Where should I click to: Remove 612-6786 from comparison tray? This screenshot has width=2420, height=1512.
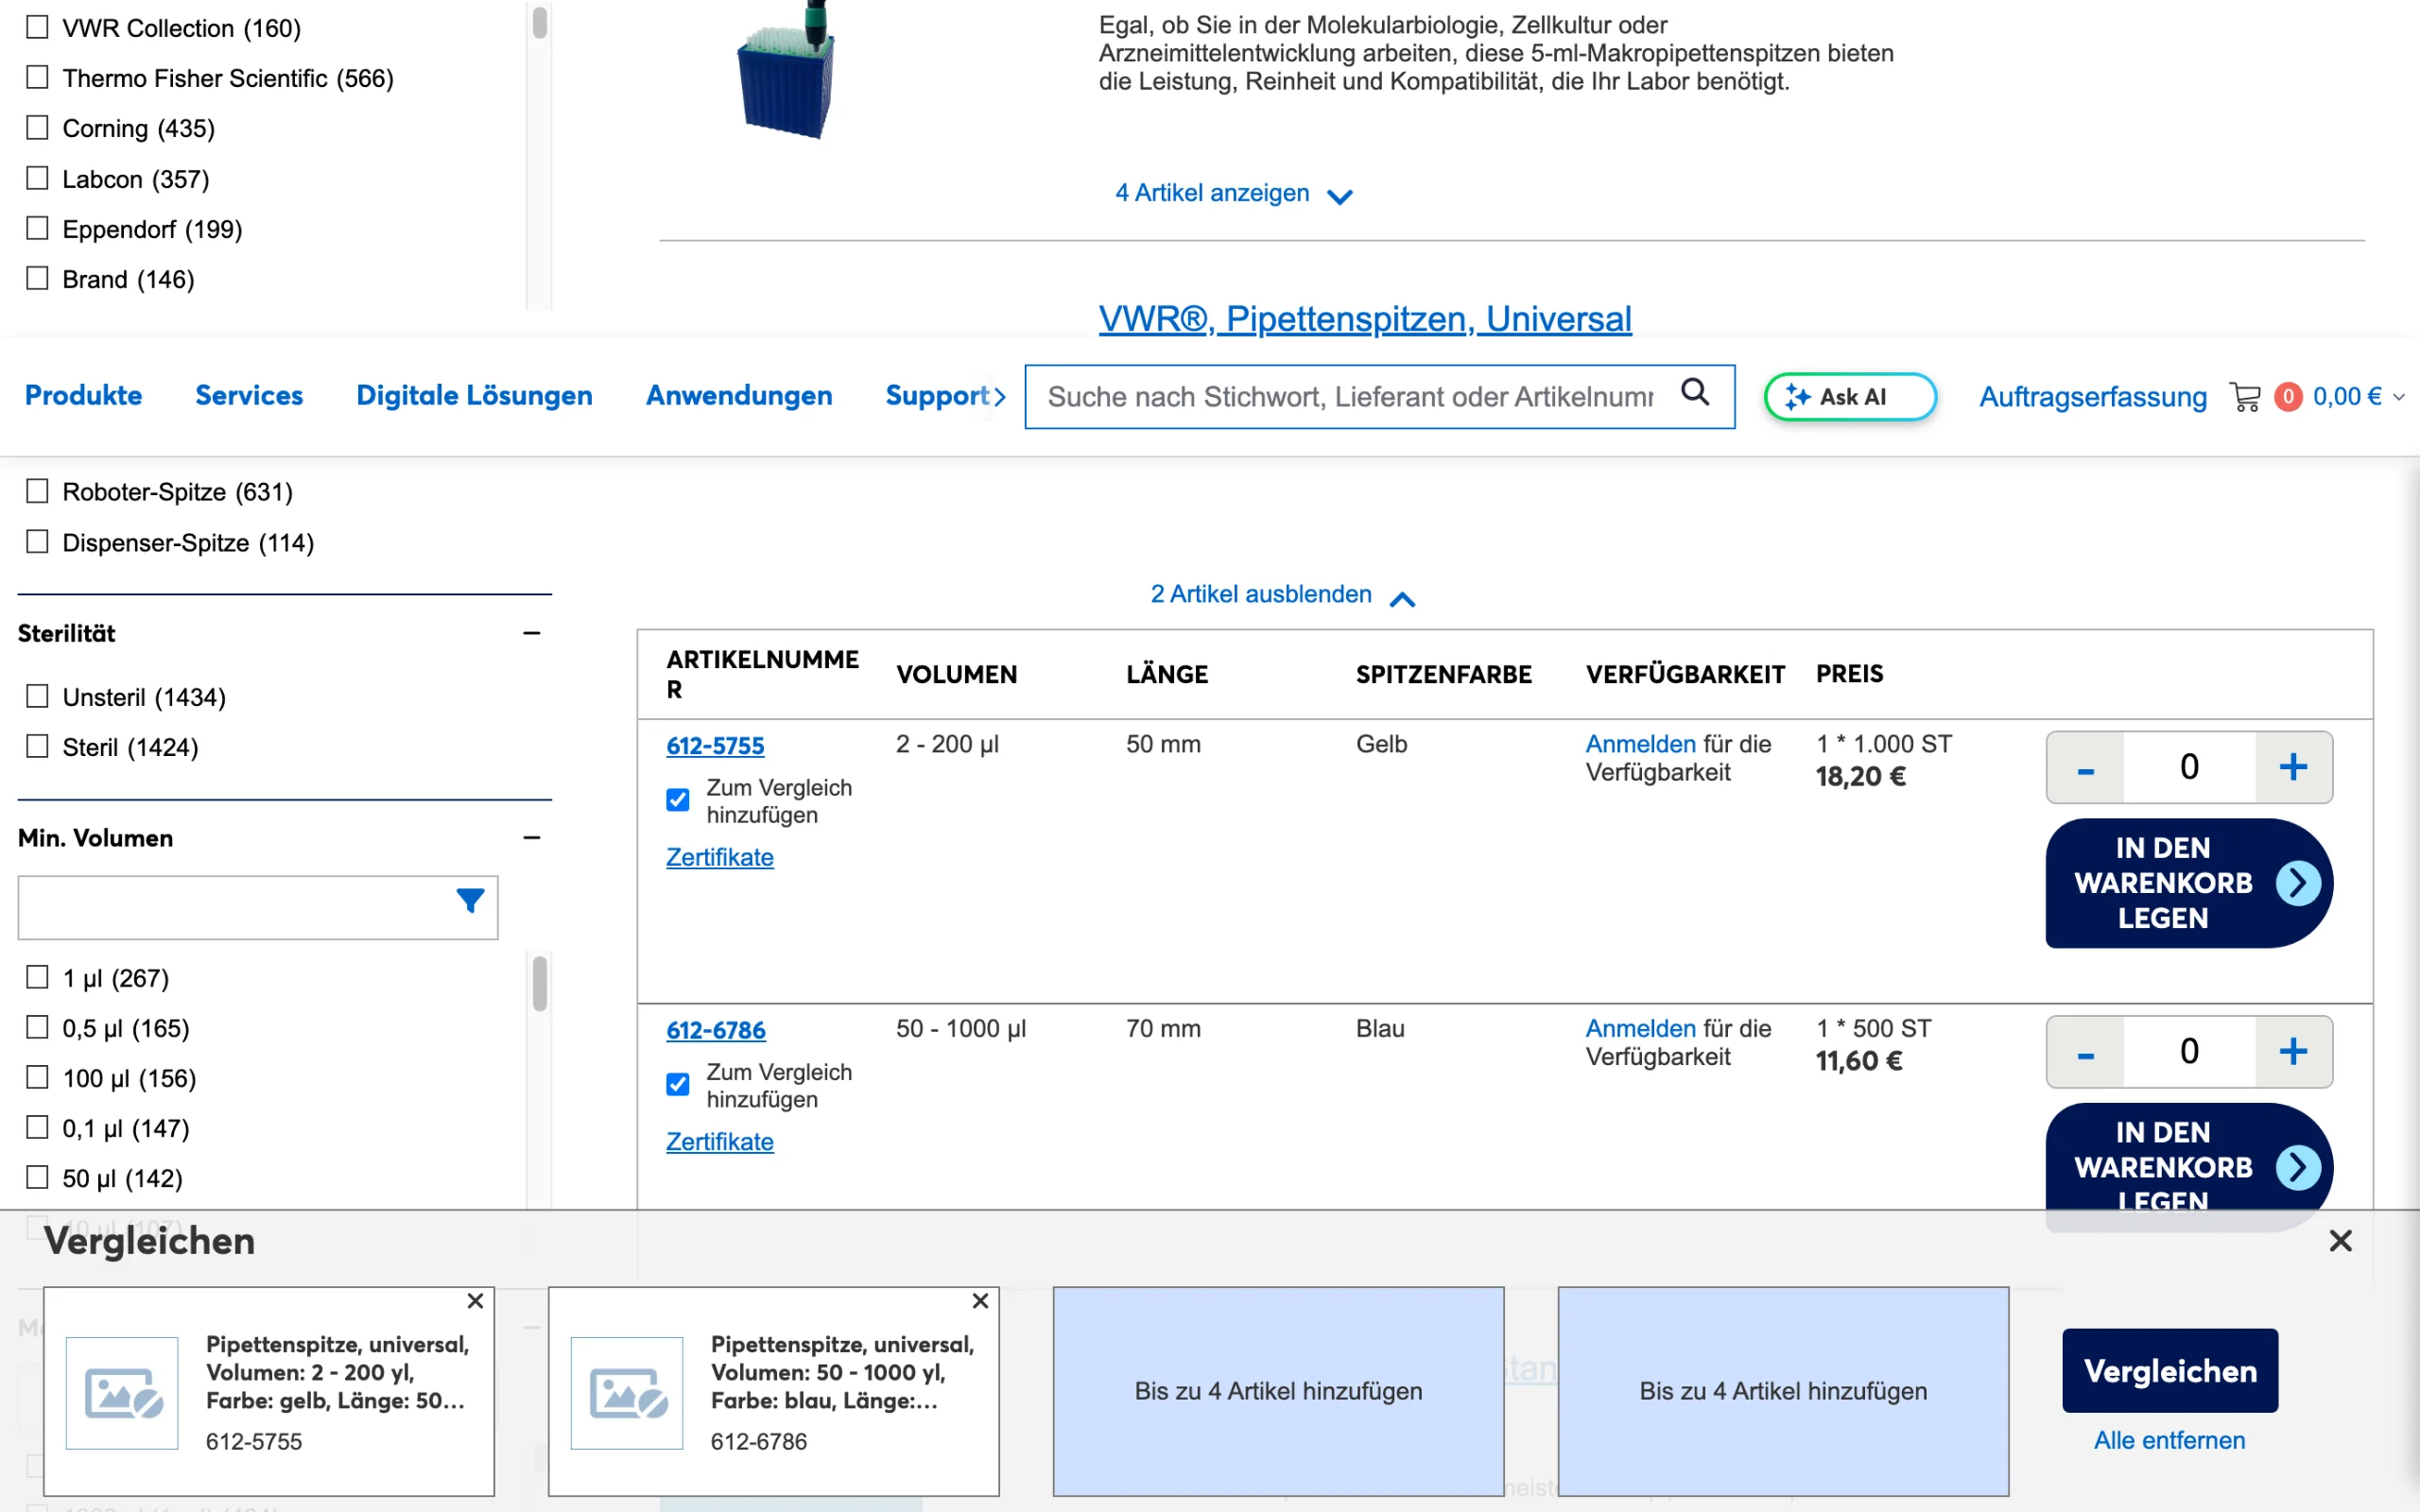[980, 1300]
